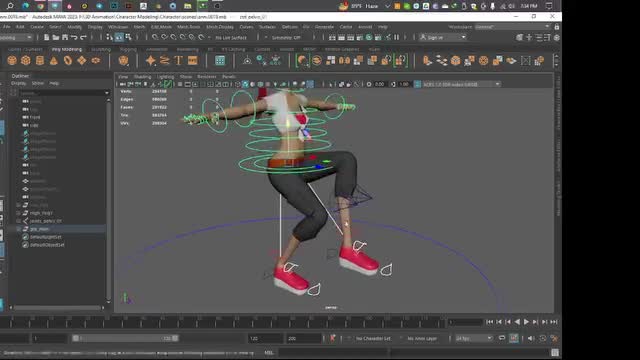Switch to the Sculpting shelf tab
The image size is (640, 360).
(x=101, y=49)
